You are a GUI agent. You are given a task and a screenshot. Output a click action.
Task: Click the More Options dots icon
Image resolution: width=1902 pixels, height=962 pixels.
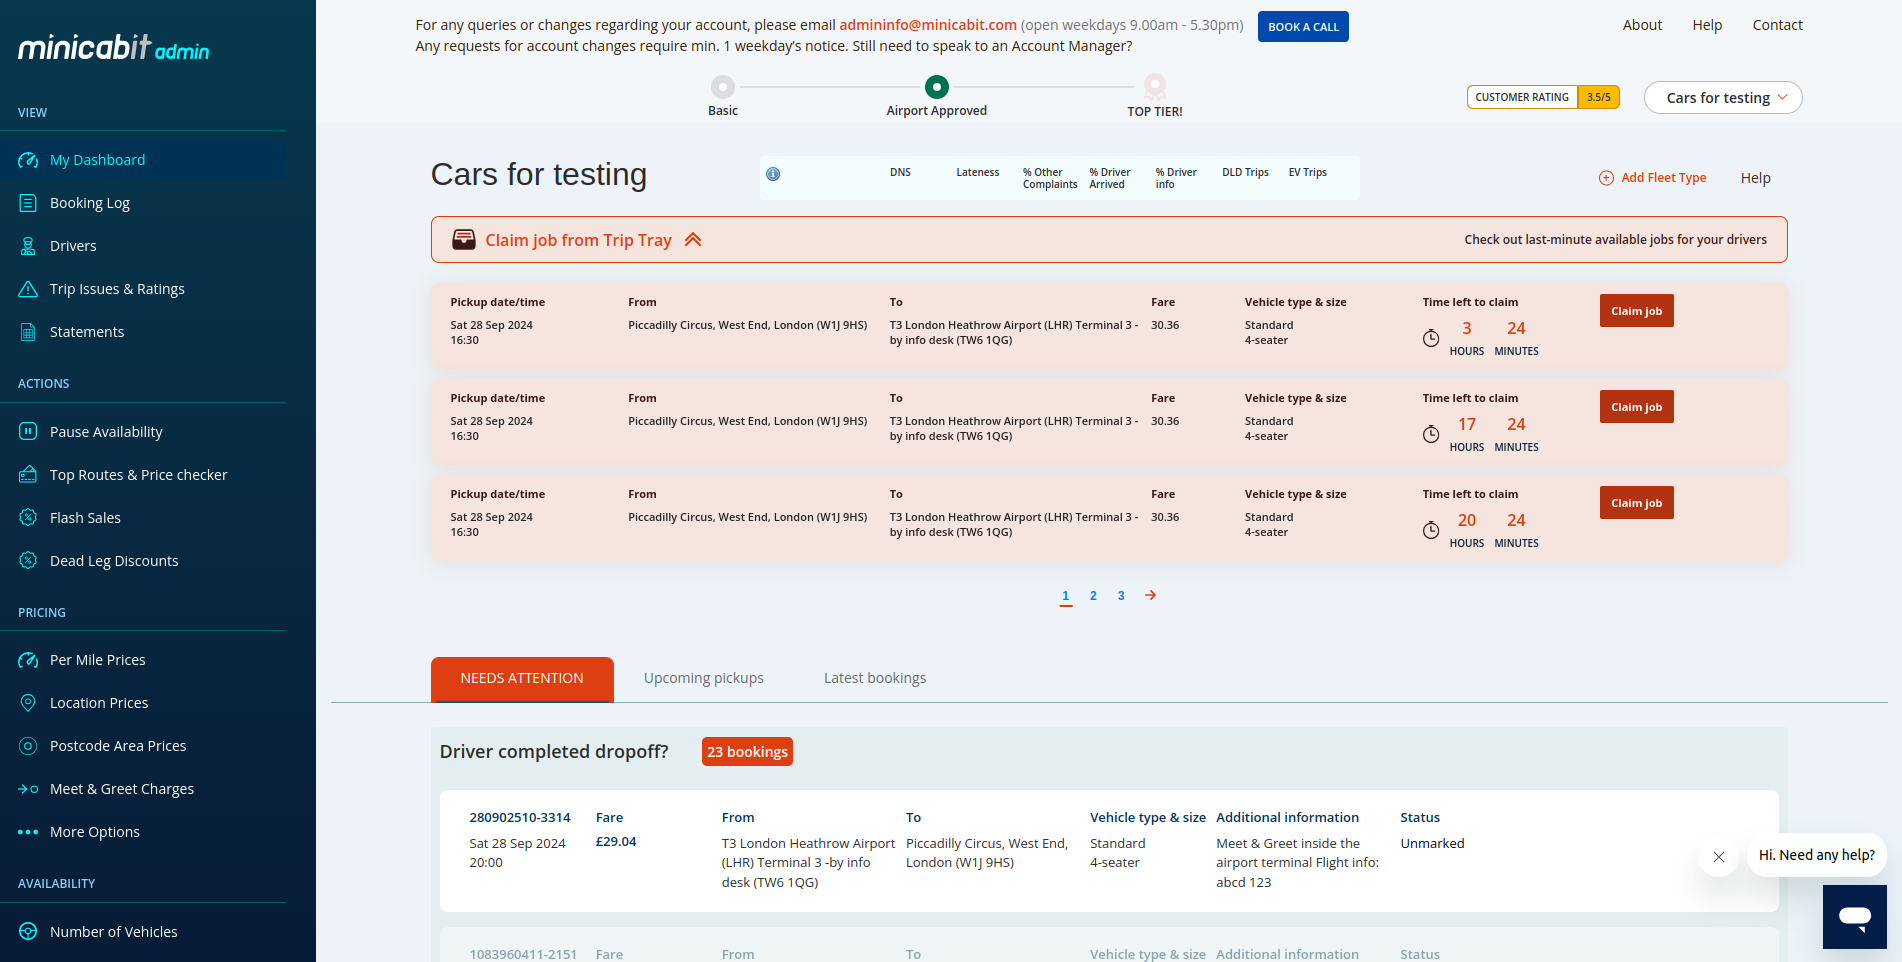coord(28,832)
